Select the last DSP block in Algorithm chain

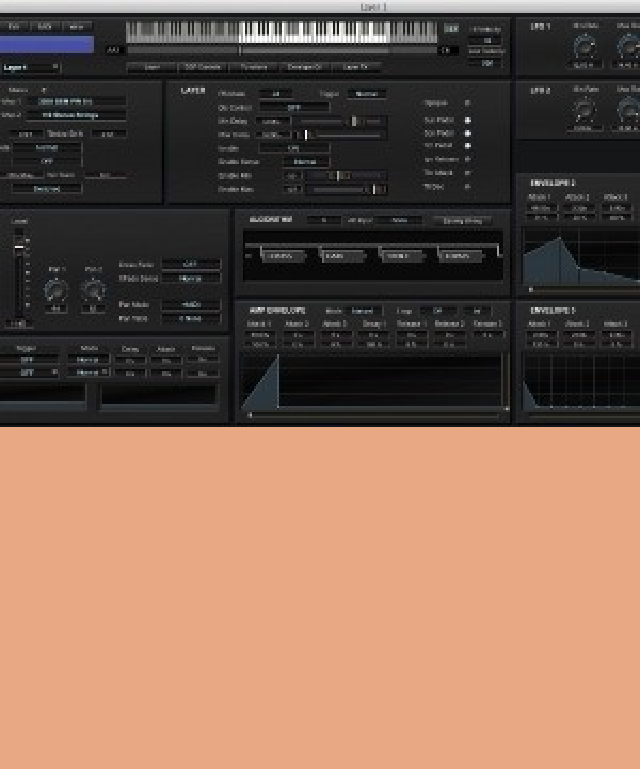[x=458, y=256]
